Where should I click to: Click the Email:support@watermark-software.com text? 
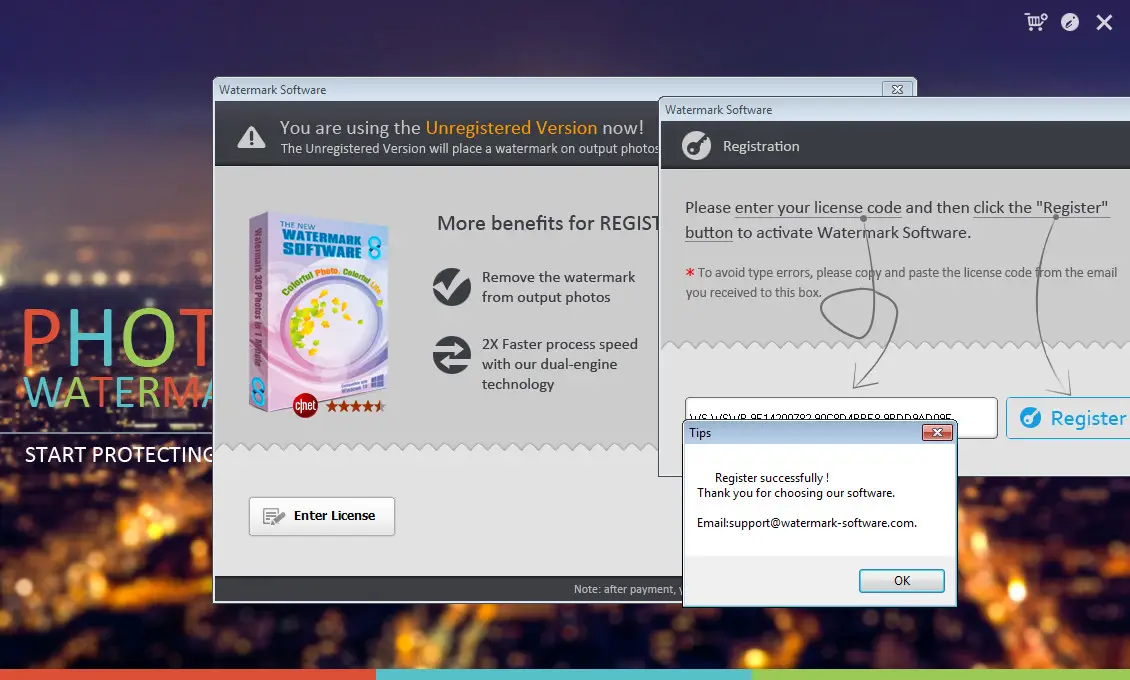tap(806, 523)
